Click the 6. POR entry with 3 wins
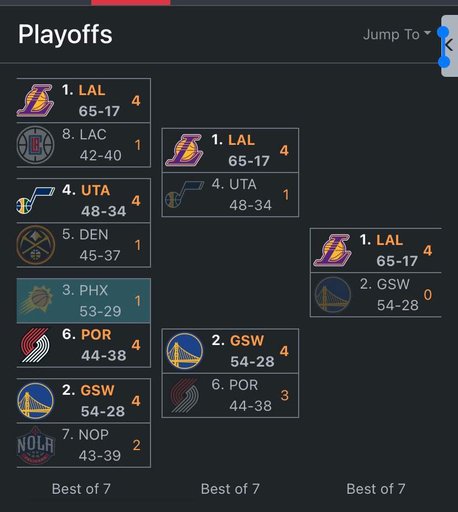458x512 pixels. click(x=230, y=395)
